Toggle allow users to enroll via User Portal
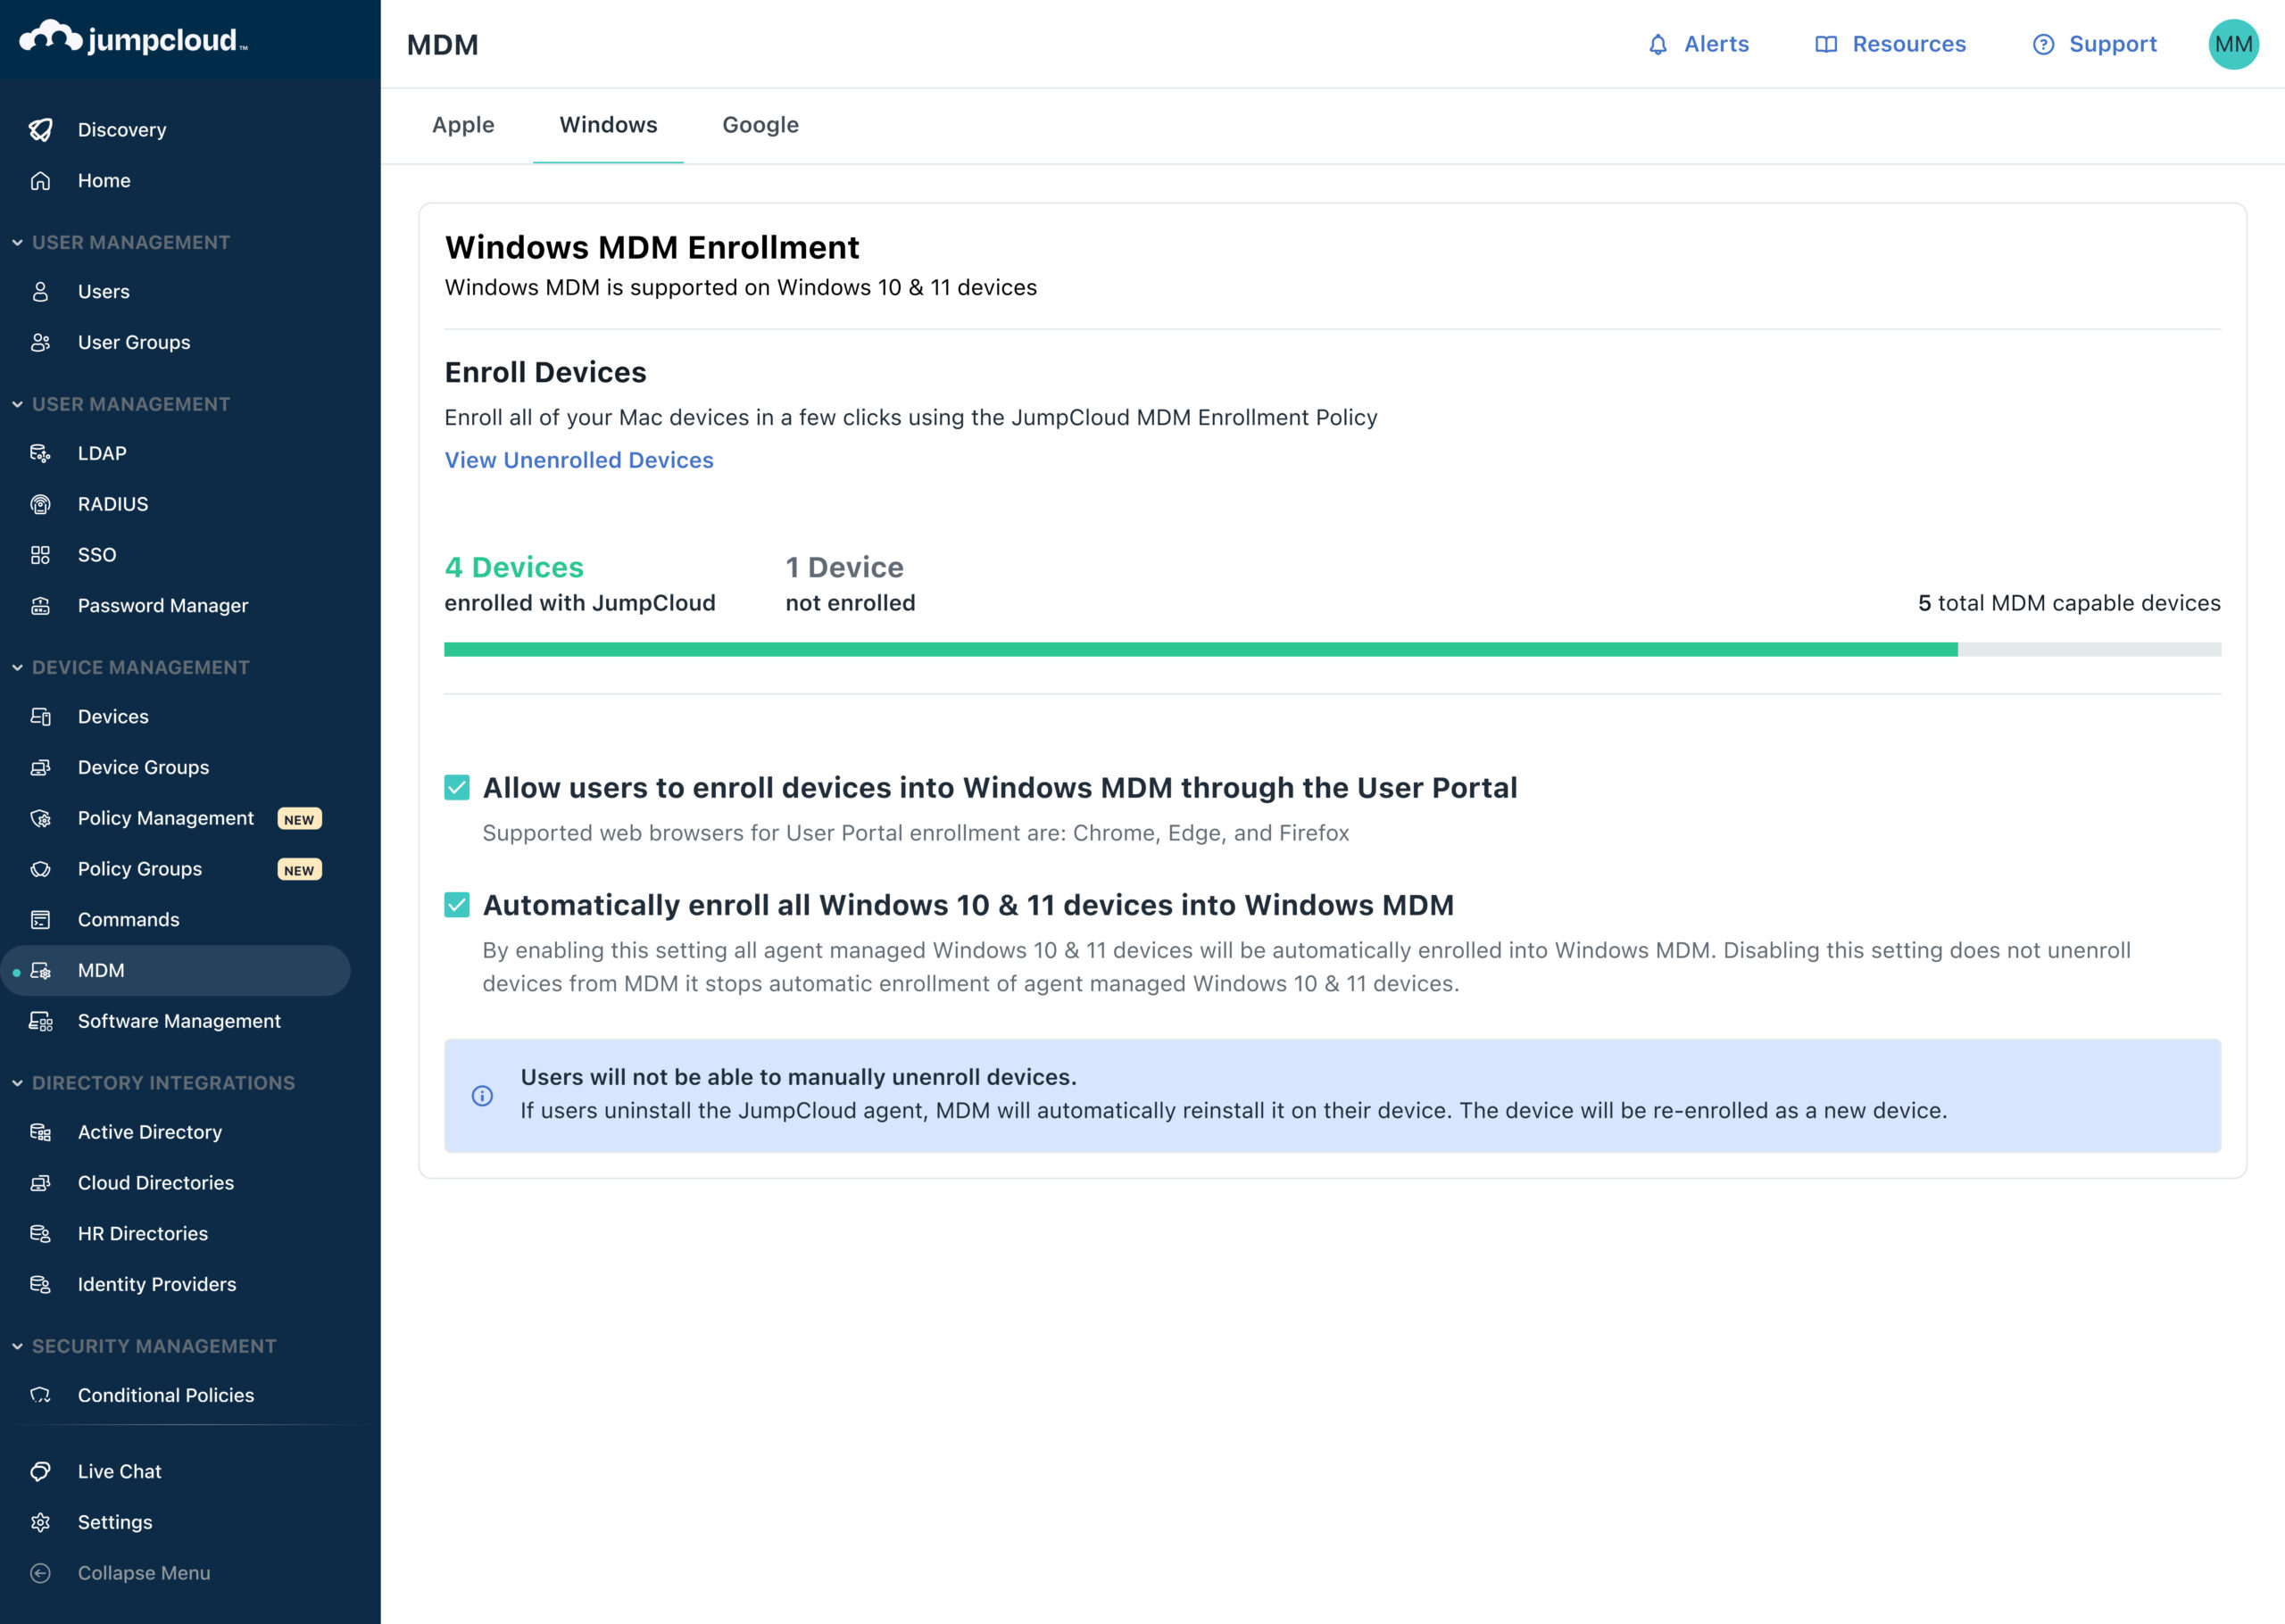Viewport: 2285px width, 1624px height. 455,787
